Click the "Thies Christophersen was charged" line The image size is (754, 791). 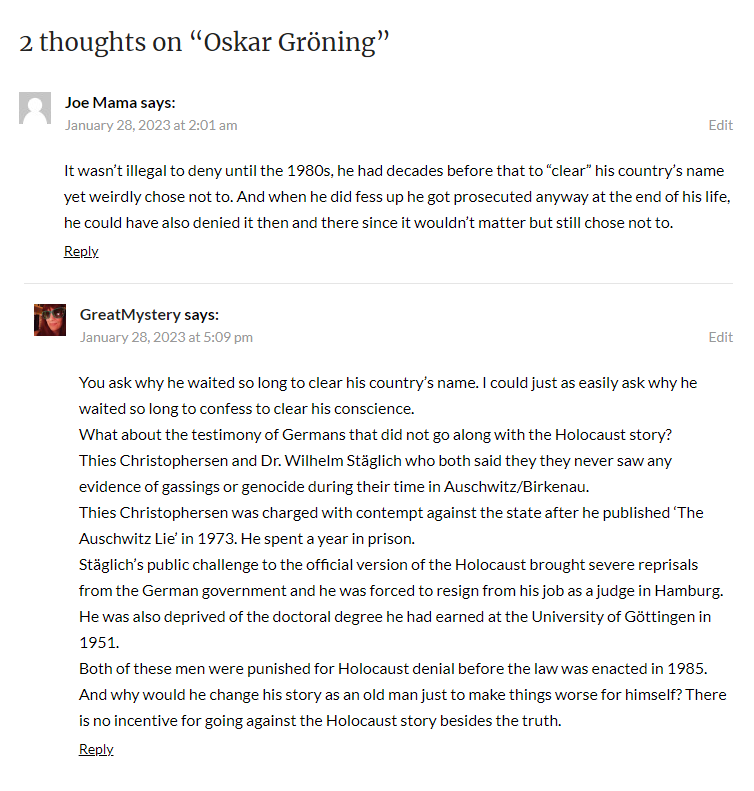click(x=391, y=512)
